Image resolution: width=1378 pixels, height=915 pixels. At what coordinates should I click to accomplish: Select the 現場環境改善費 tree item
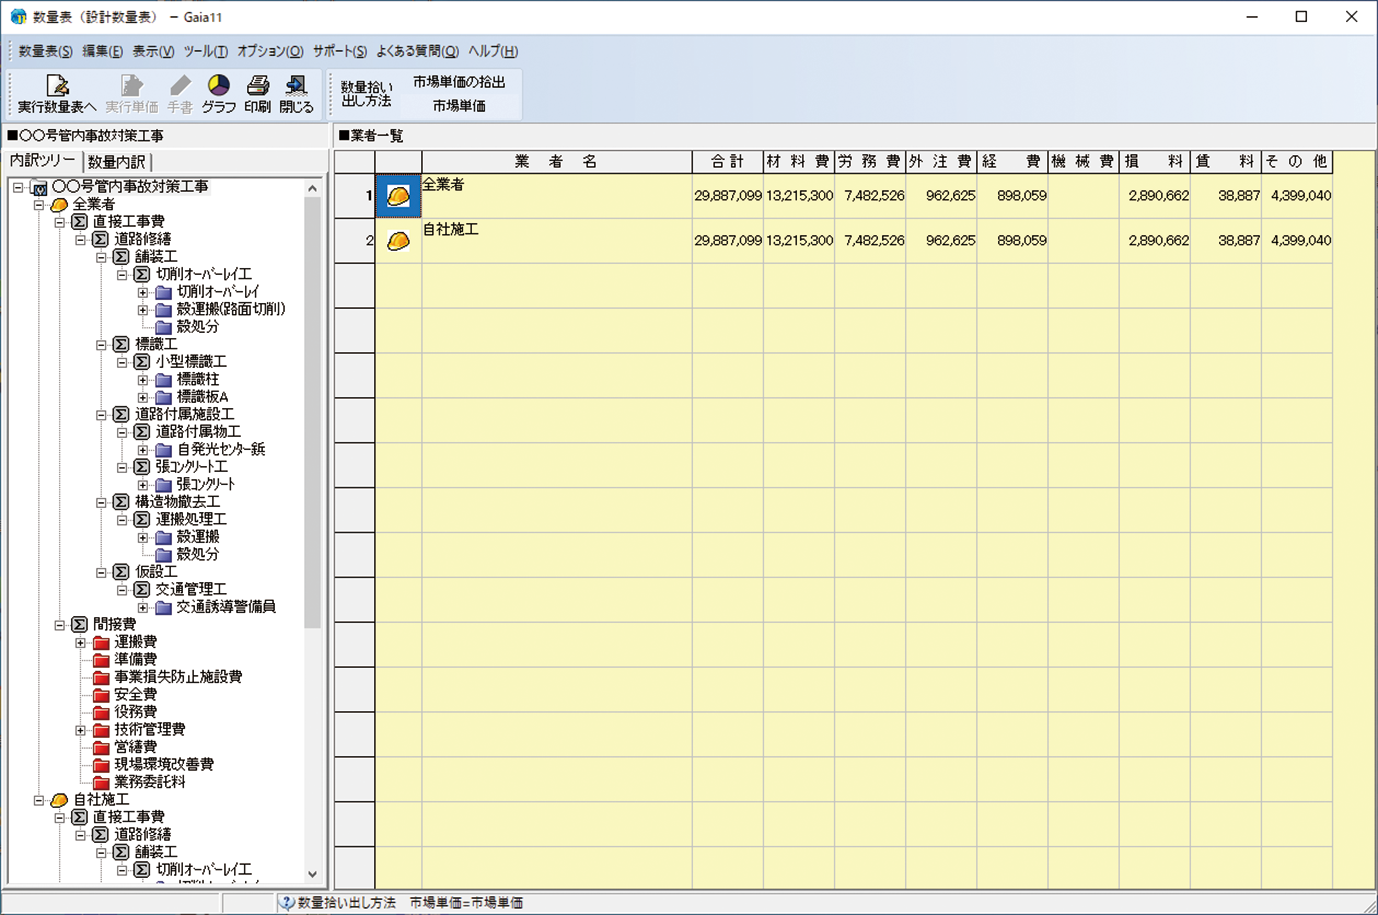pyautogui.click(x=164, y=765)
